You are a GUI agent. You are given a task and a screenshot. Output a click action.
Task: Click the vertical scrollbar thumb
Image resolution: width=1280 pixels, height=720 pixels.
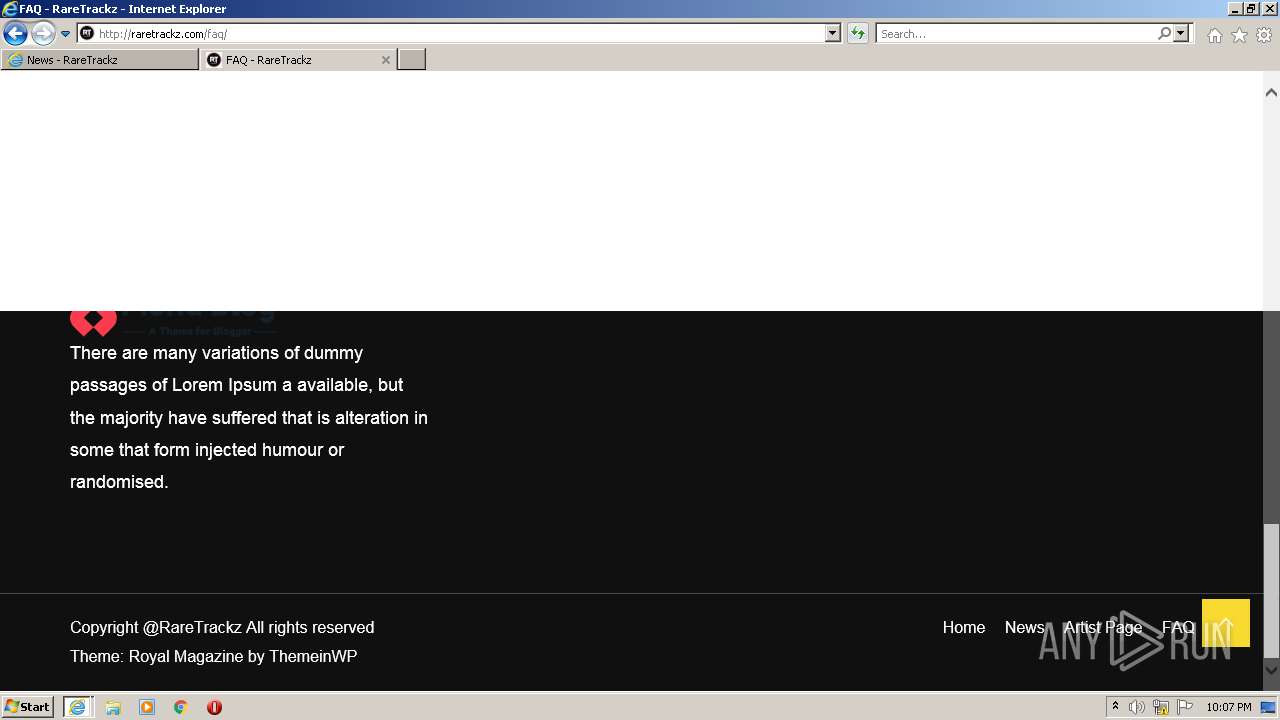[1271, 590]
